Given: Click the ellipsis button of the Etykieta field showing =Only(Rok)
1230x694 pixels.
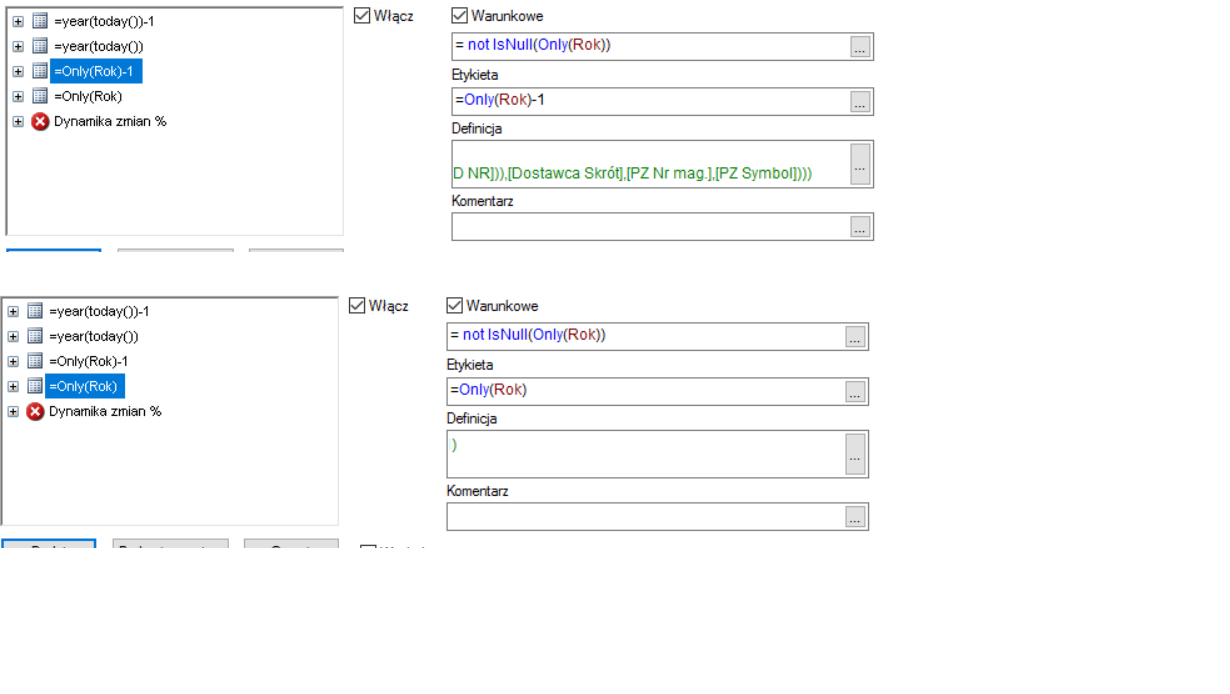Looking at the screenshot, I should click(x=855, y=392).
